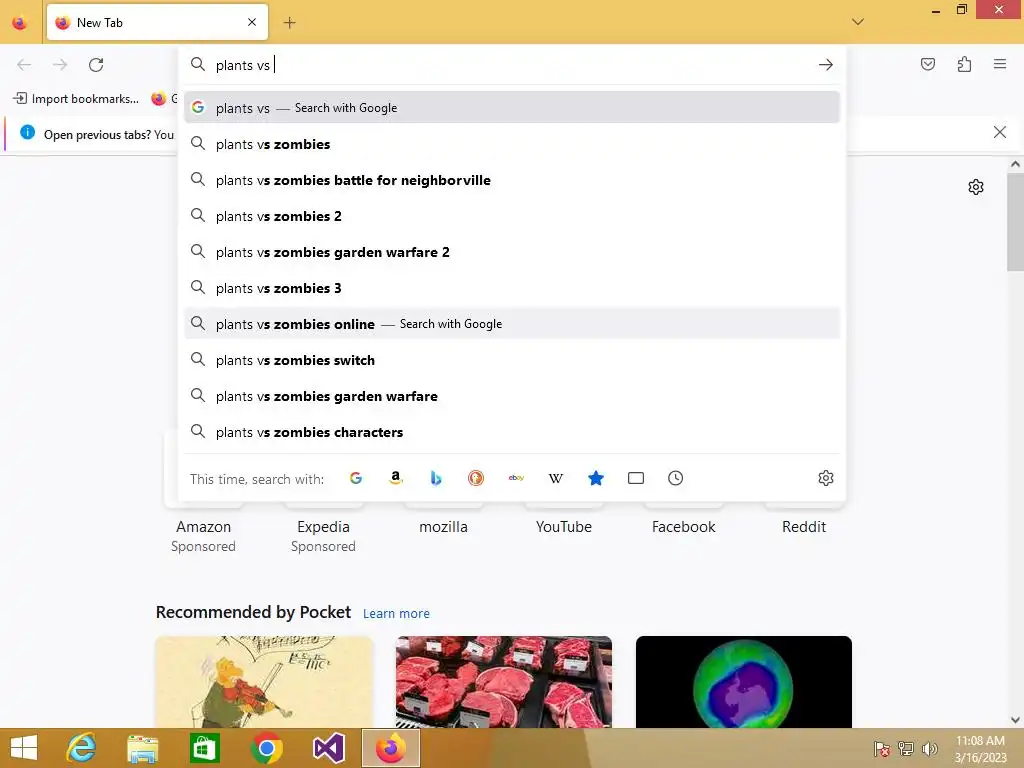Click the Go arrow in address bar
This screenshot has width=1024, height=768.
click(825, 65)
